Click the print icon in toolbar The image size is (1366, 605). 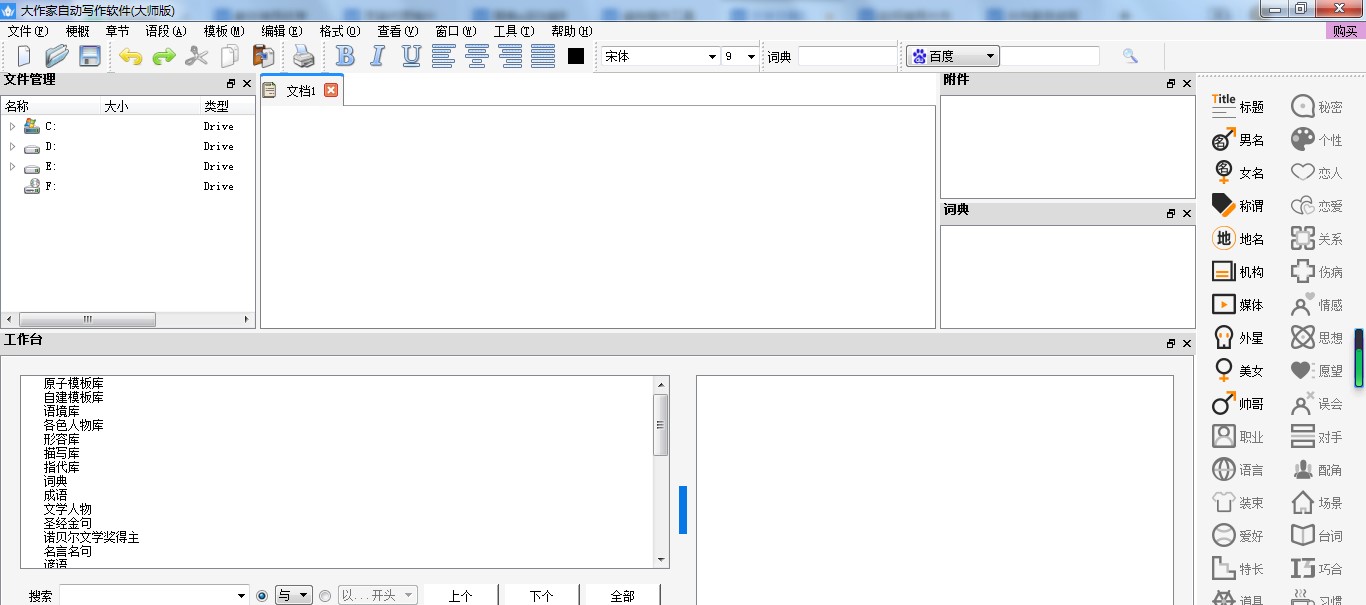(303, 57)
